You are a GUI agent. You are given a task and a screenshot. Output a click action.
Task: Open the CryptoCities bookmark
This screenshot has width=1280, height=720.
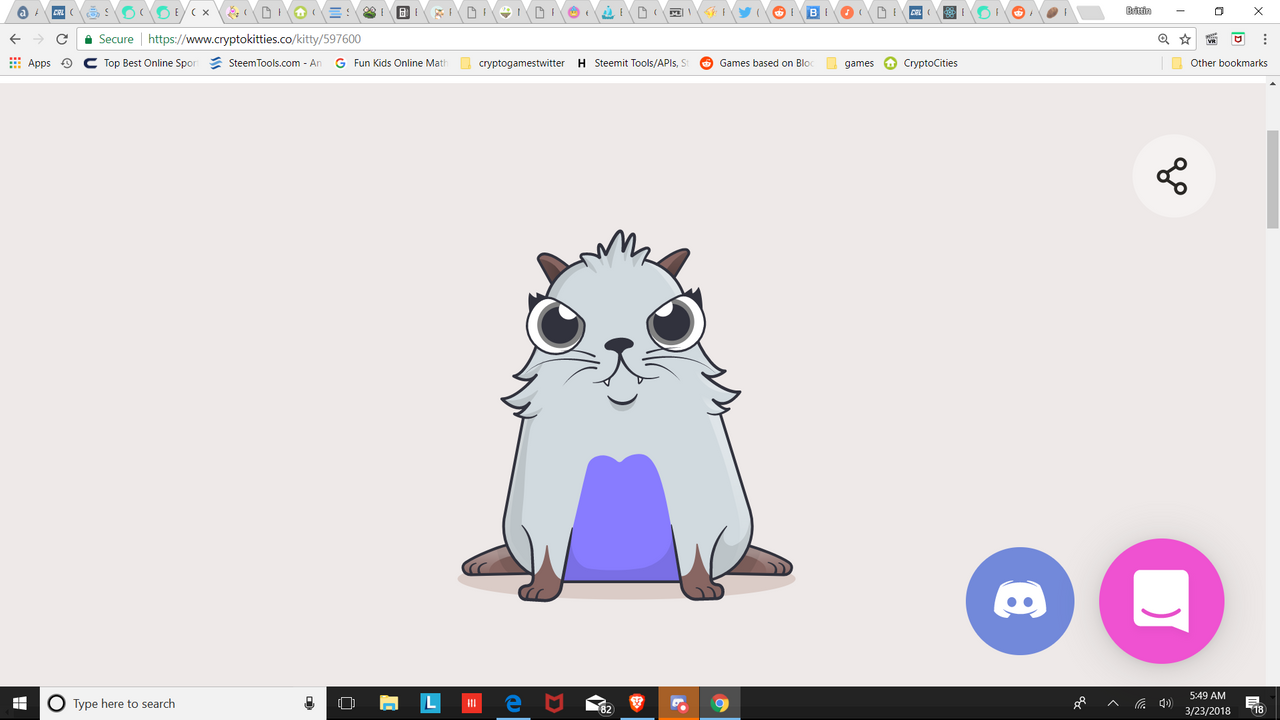tap(921, 63)
